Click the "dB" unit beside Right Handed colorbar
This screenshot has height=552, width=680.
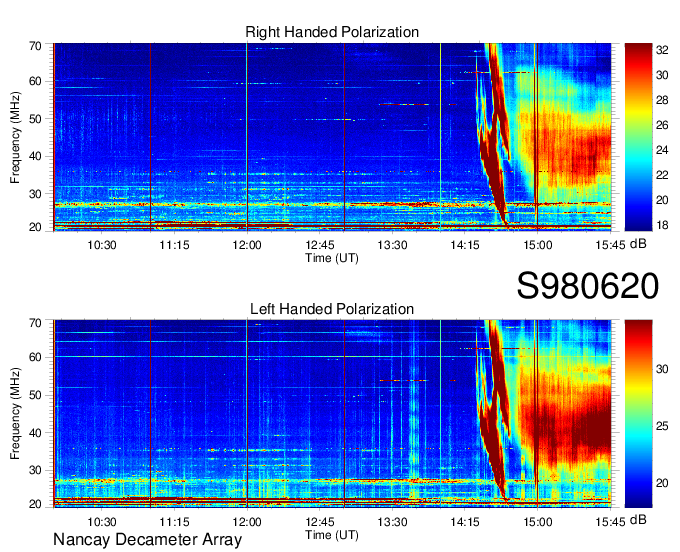point(638,244)
